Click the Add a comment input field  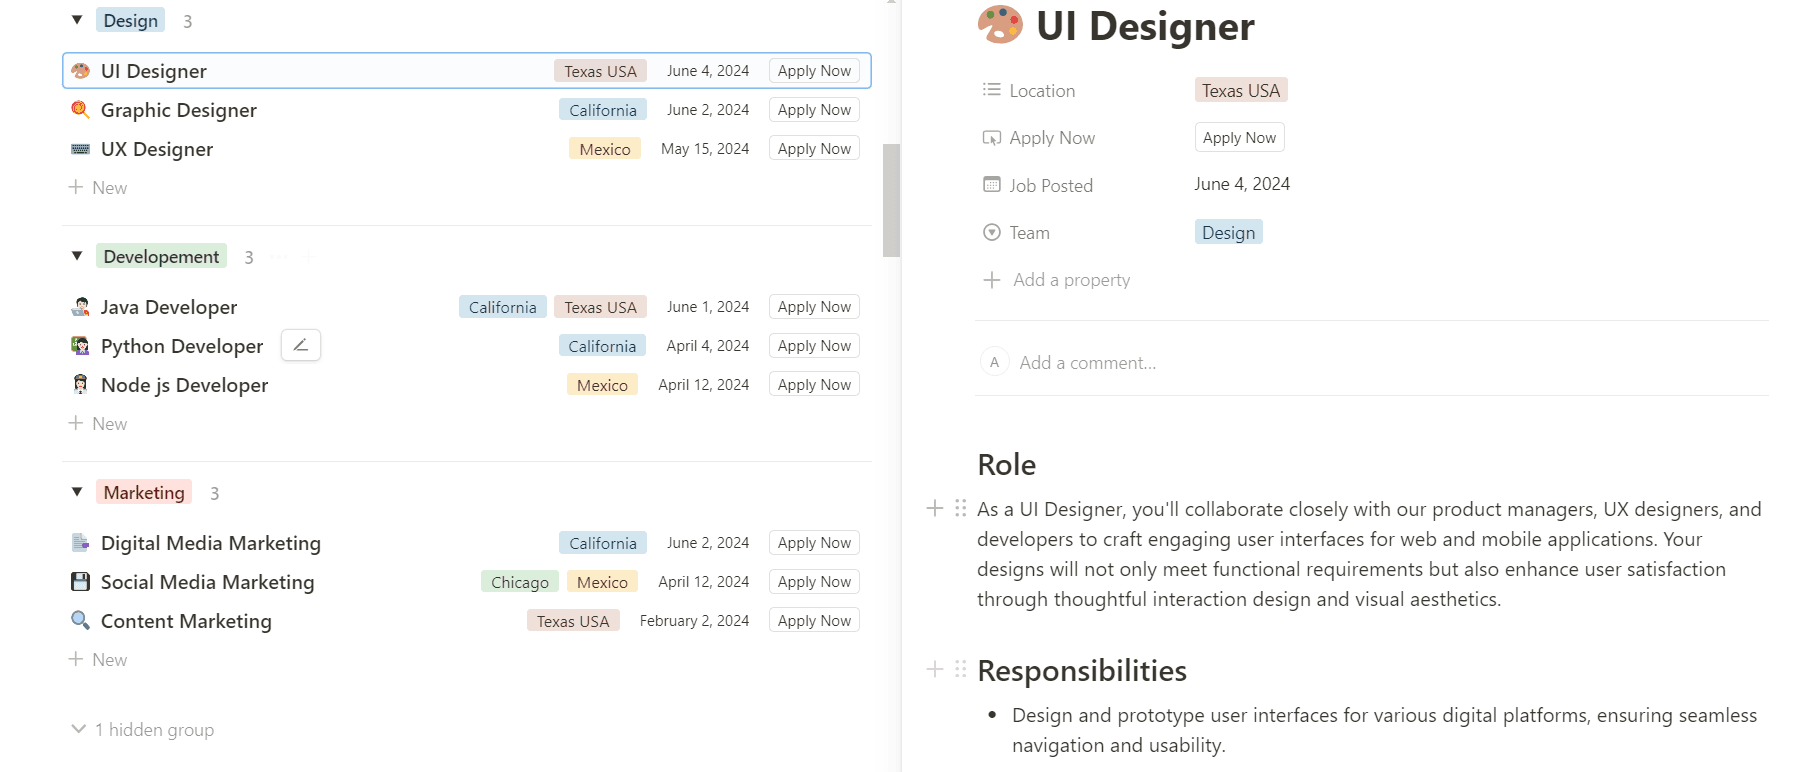coord(1088,363)
